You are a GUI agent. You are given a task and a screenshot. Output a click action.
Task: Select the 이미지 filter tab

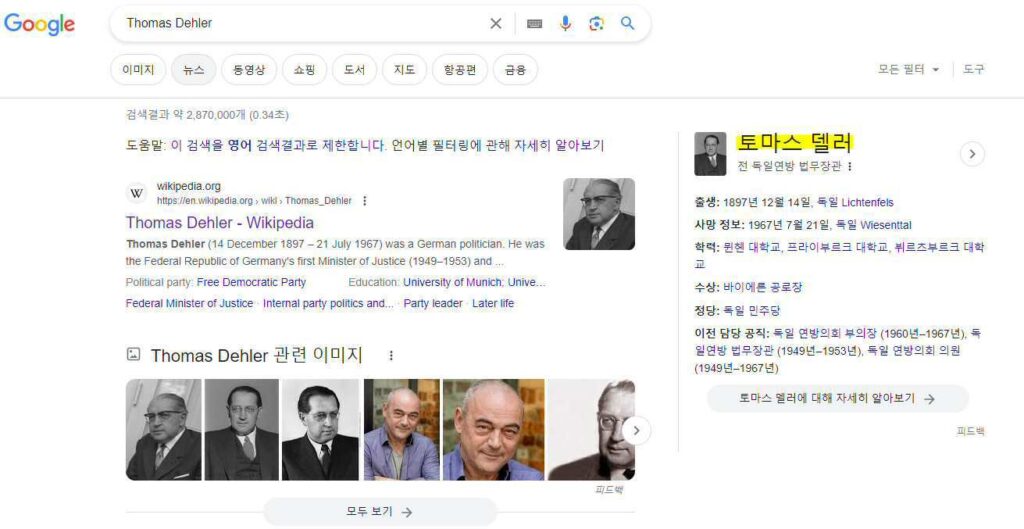coord(138,70)
